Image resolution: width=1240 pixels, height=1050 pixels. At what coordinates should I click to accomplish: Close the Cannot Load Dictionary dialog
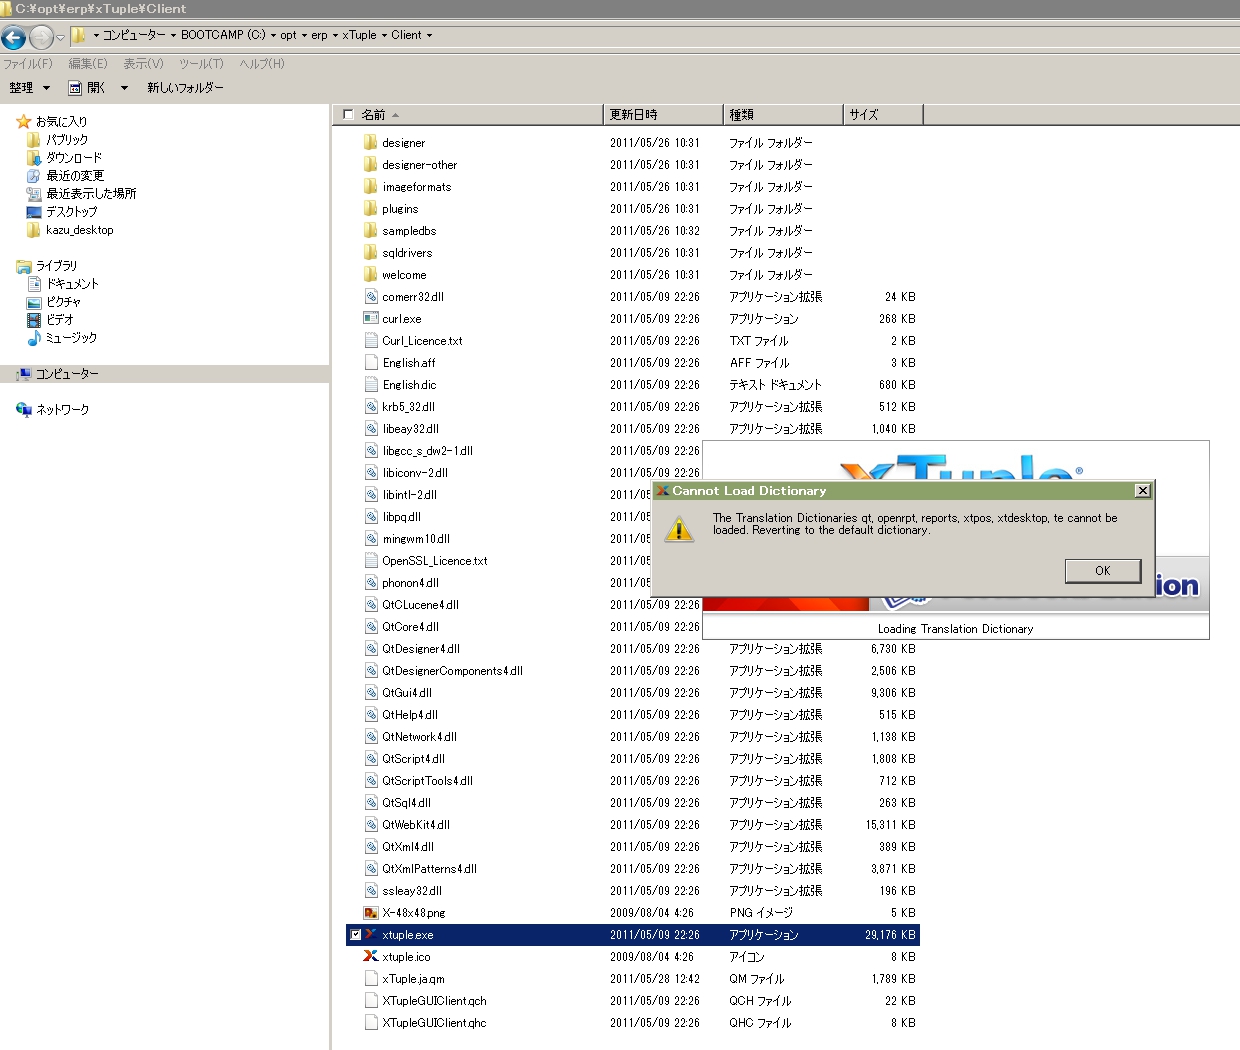pos(1142,491)
